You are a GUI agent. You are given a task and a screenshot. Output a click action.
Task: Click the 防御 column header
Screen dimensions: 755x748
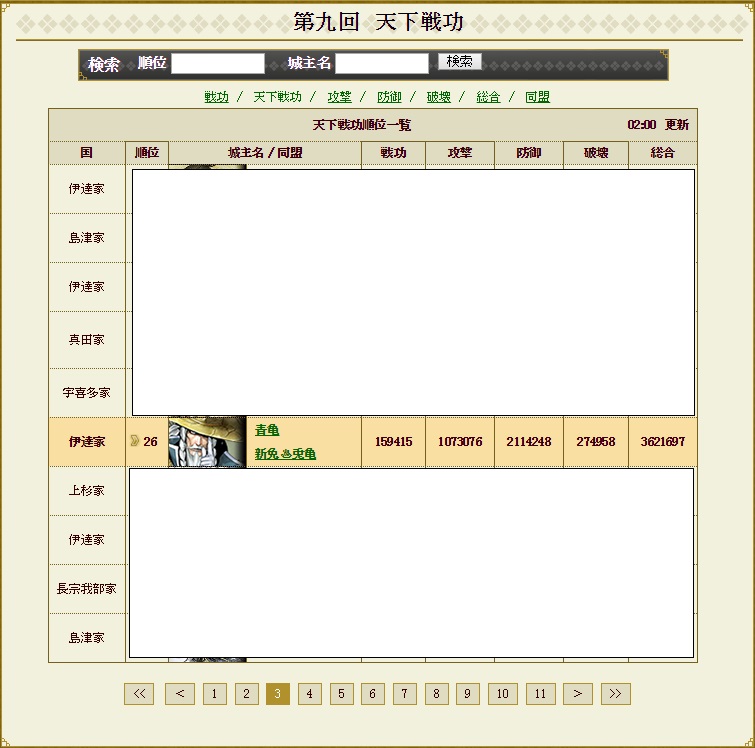point(529,153)
